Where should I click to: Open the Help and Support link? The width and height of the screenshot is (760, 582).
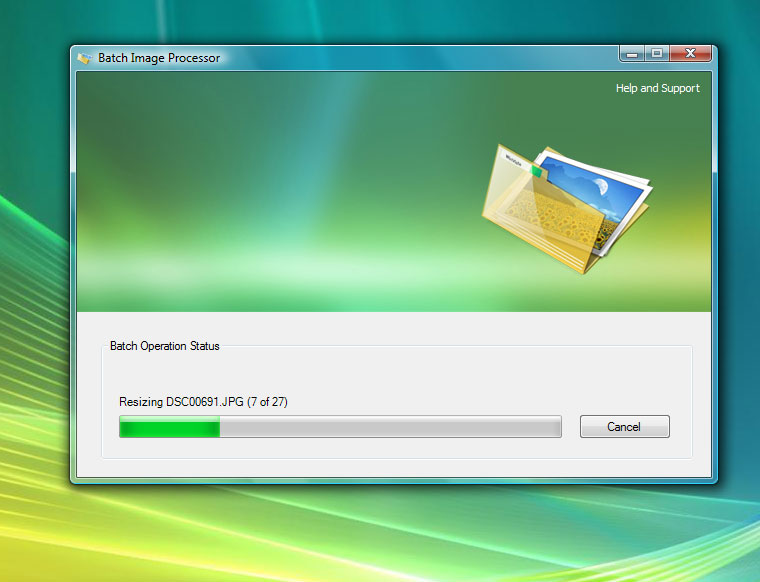tap(657, 88)
